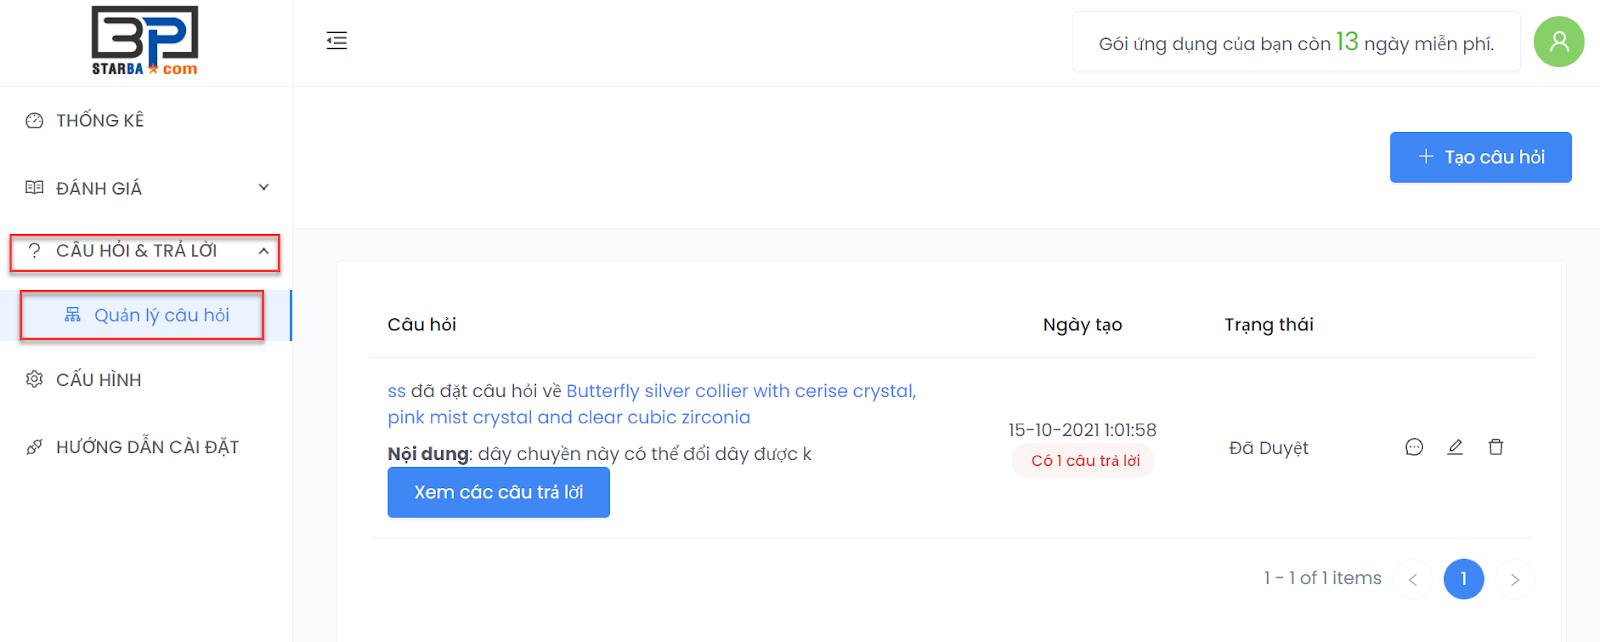Click the sidebar collapse menu icon

(x=337, y=41)
